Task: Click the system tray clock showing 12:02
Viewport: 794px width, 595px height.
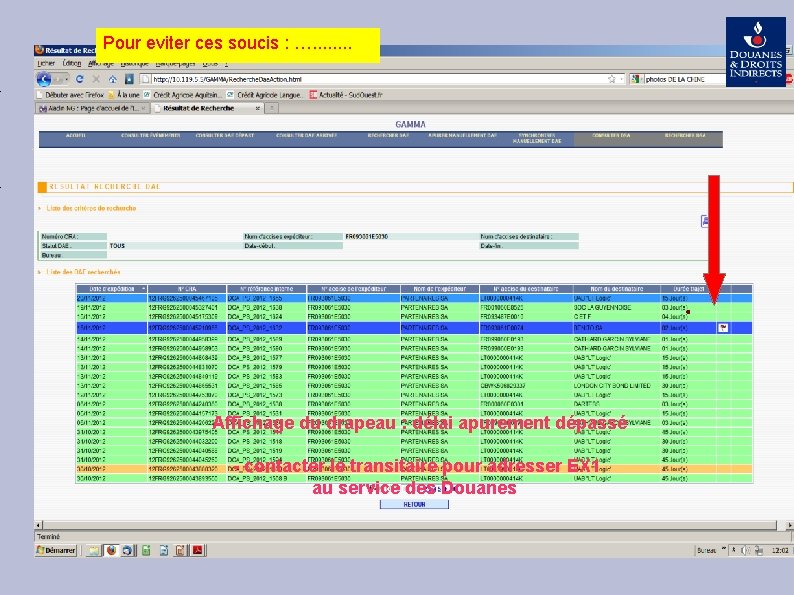Action: [x=780, y=550]
